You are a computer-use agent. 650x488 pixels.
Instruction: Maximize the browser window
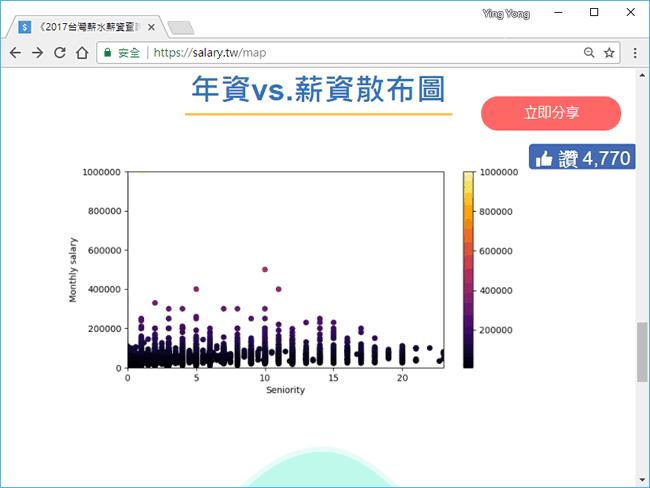point(594,12)
